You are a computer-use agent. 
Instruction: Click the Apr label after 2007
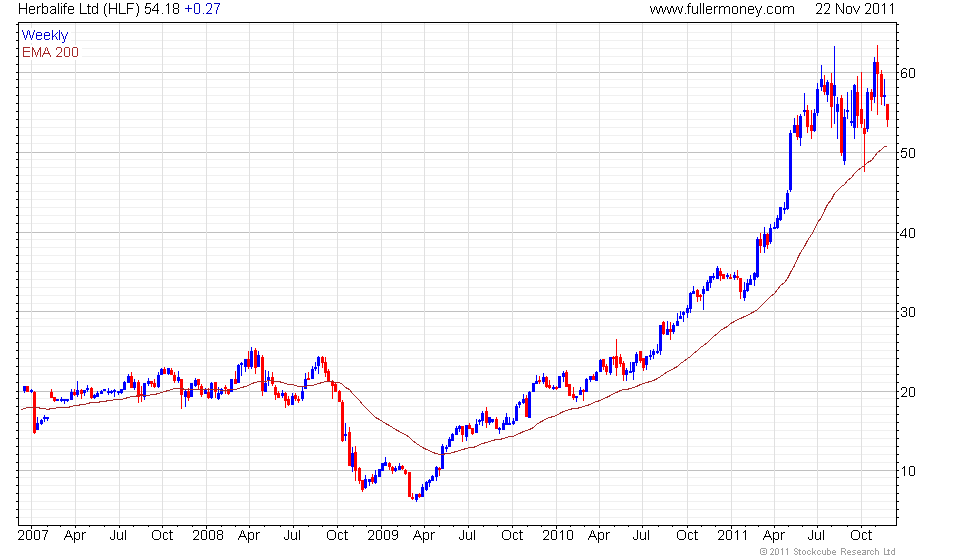click(75, 536)
